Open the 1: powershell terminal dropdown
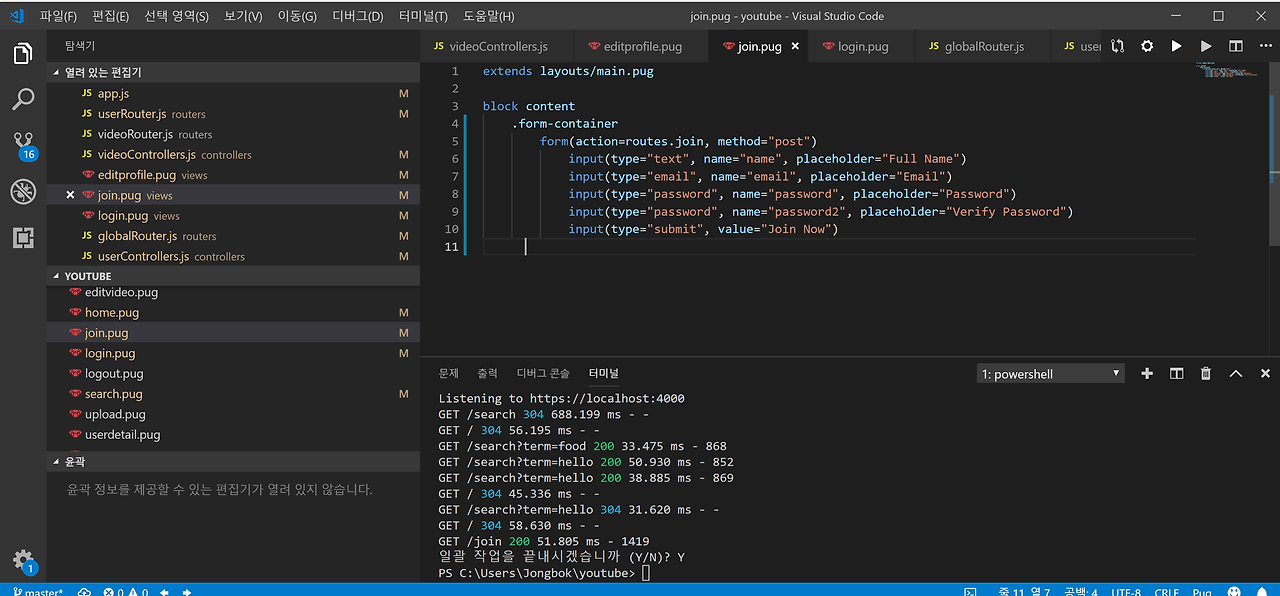The width and height of the screenshot is (1280, 596). [1050, 374]
